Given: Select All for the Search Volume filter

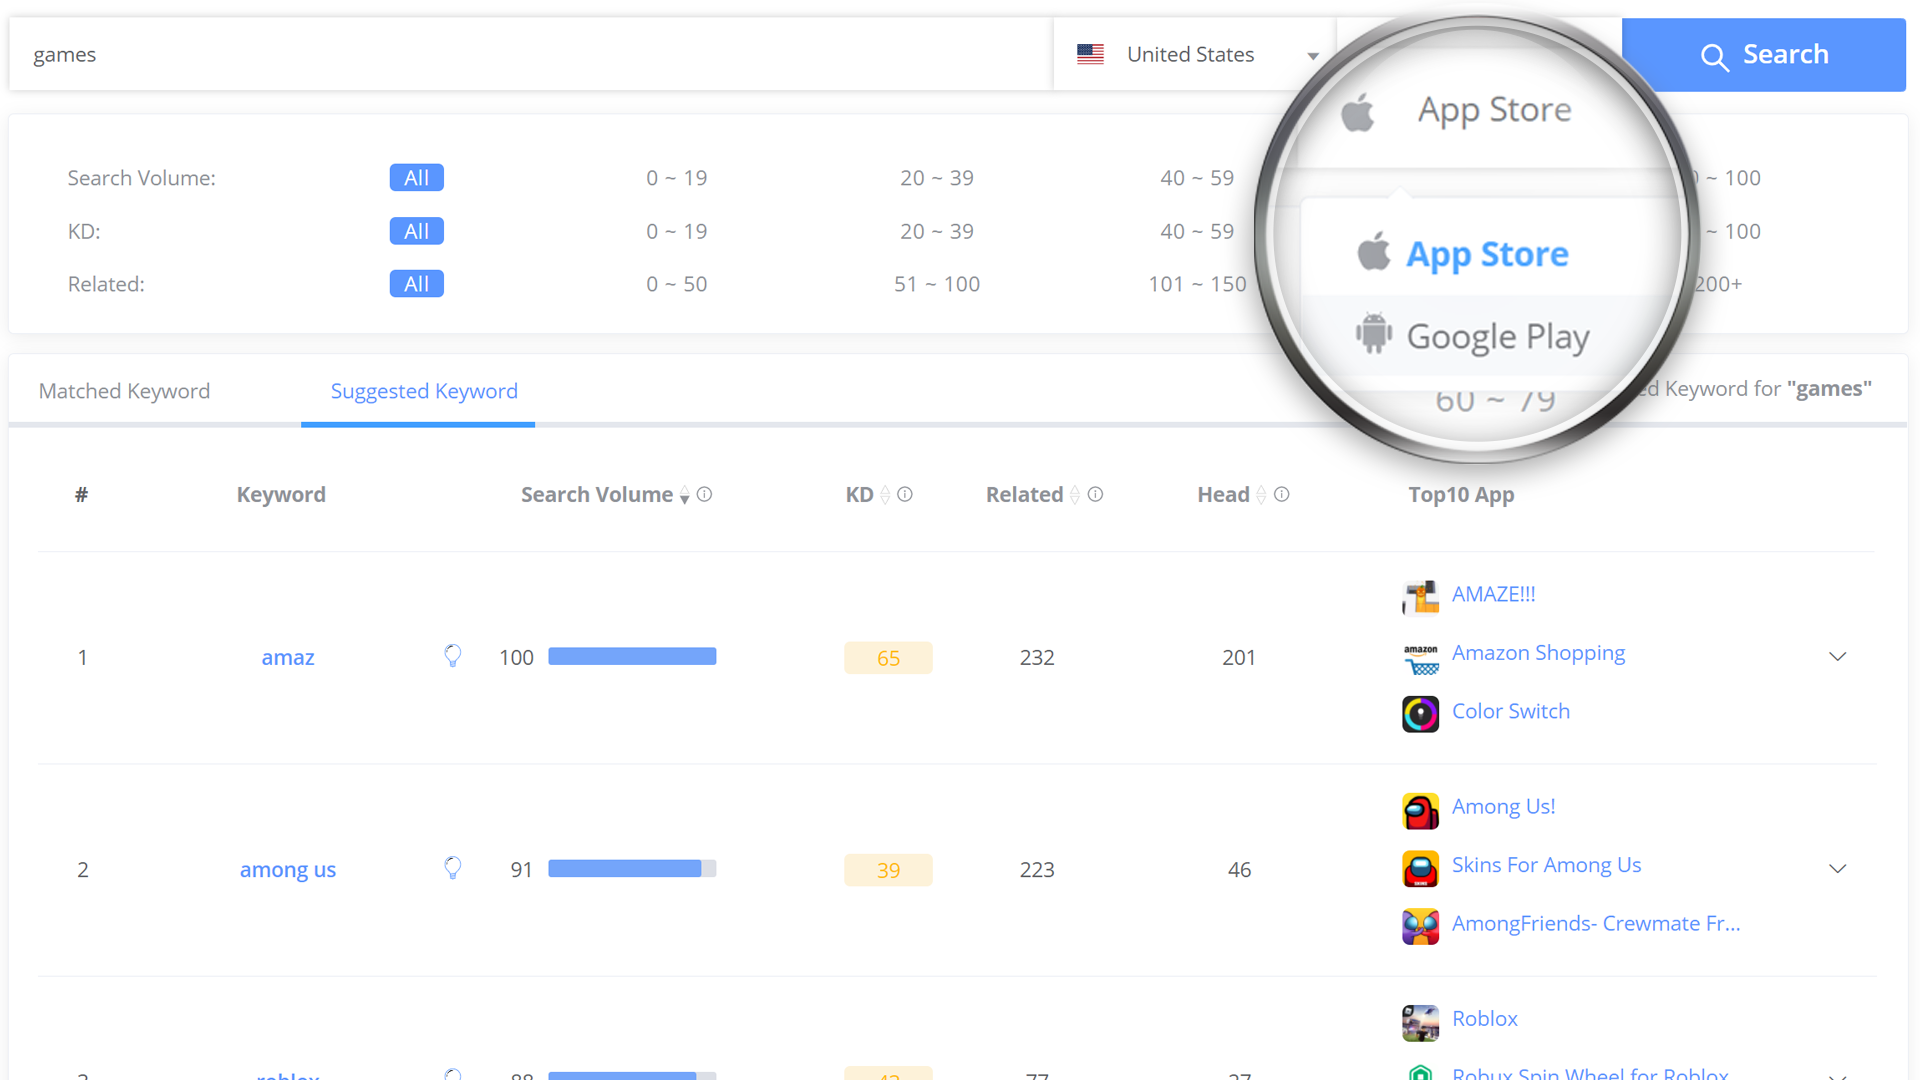Looking at the screenshot, I should (416, 178).
